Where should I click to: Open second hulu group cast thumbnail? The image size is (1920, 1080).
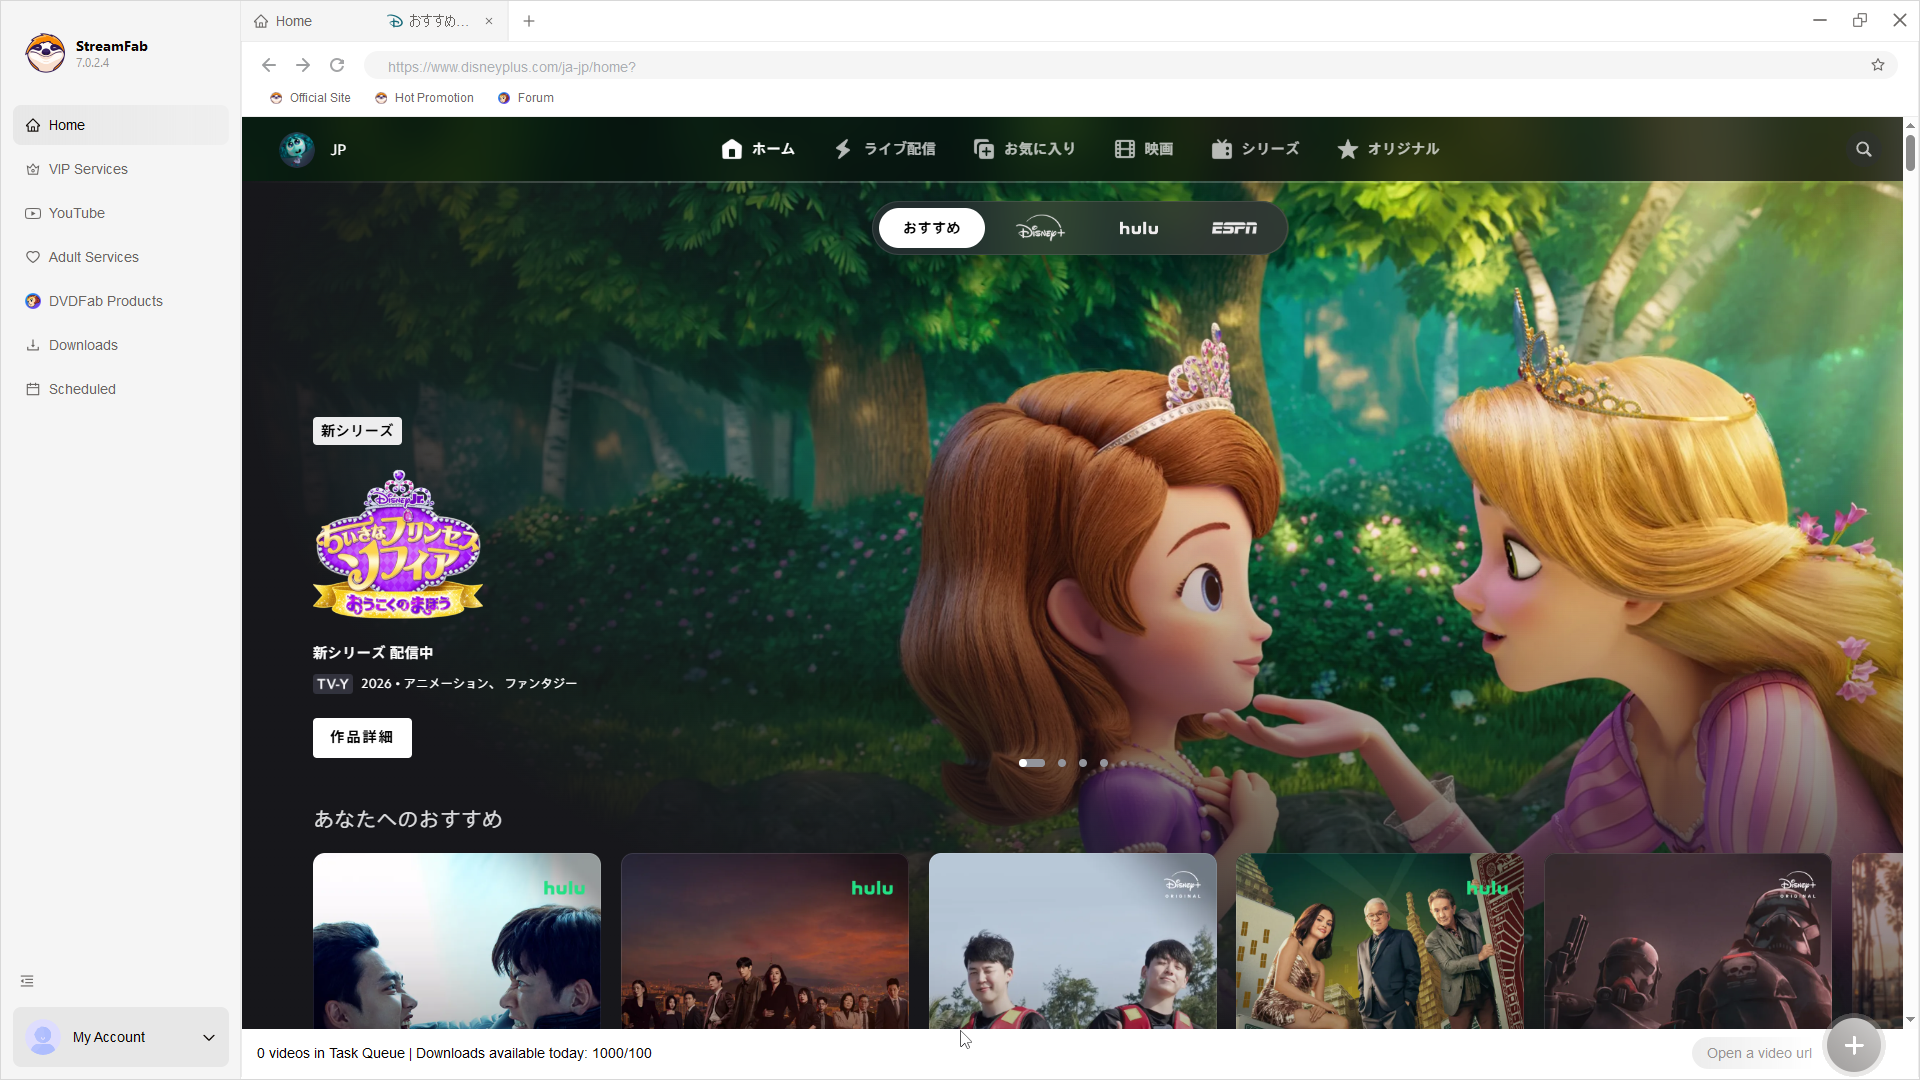765,941
